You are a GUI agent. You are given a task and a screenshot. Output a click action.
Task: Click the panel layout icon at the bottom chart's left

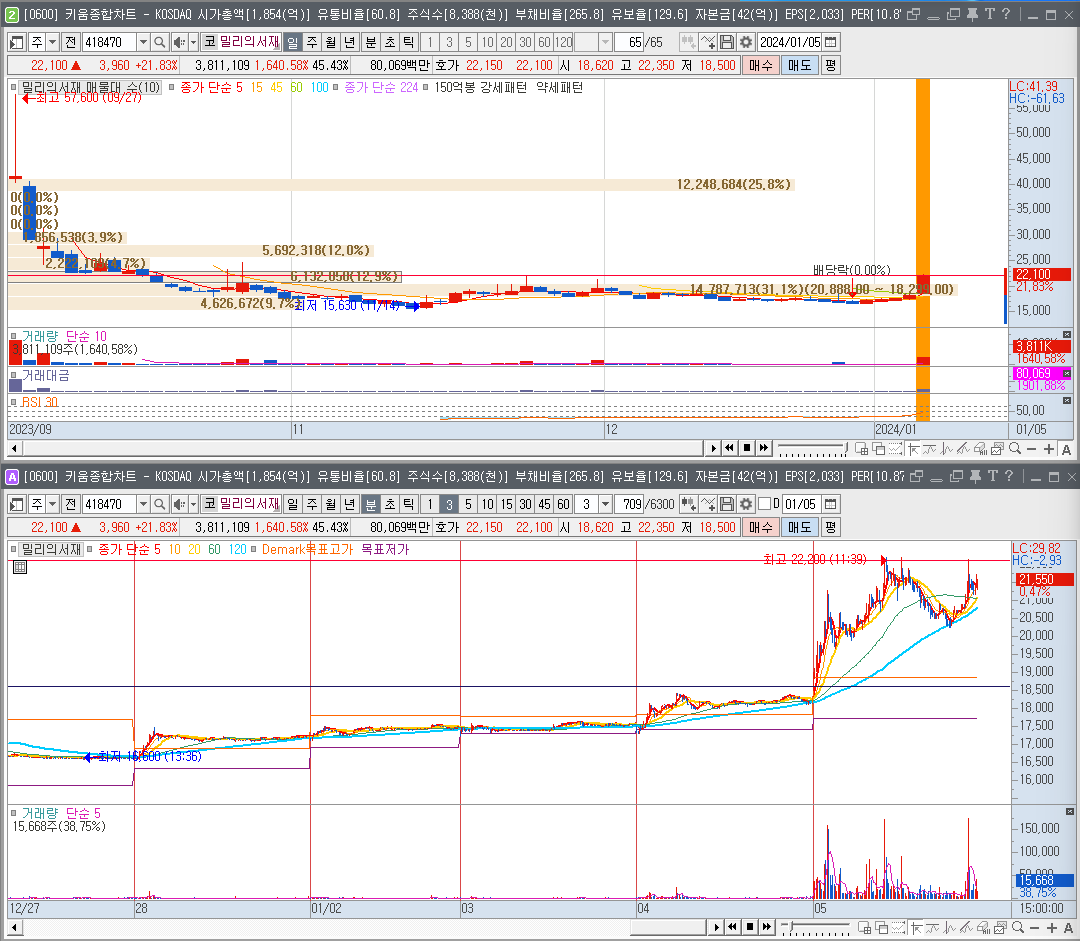click(x=17, y=504)
